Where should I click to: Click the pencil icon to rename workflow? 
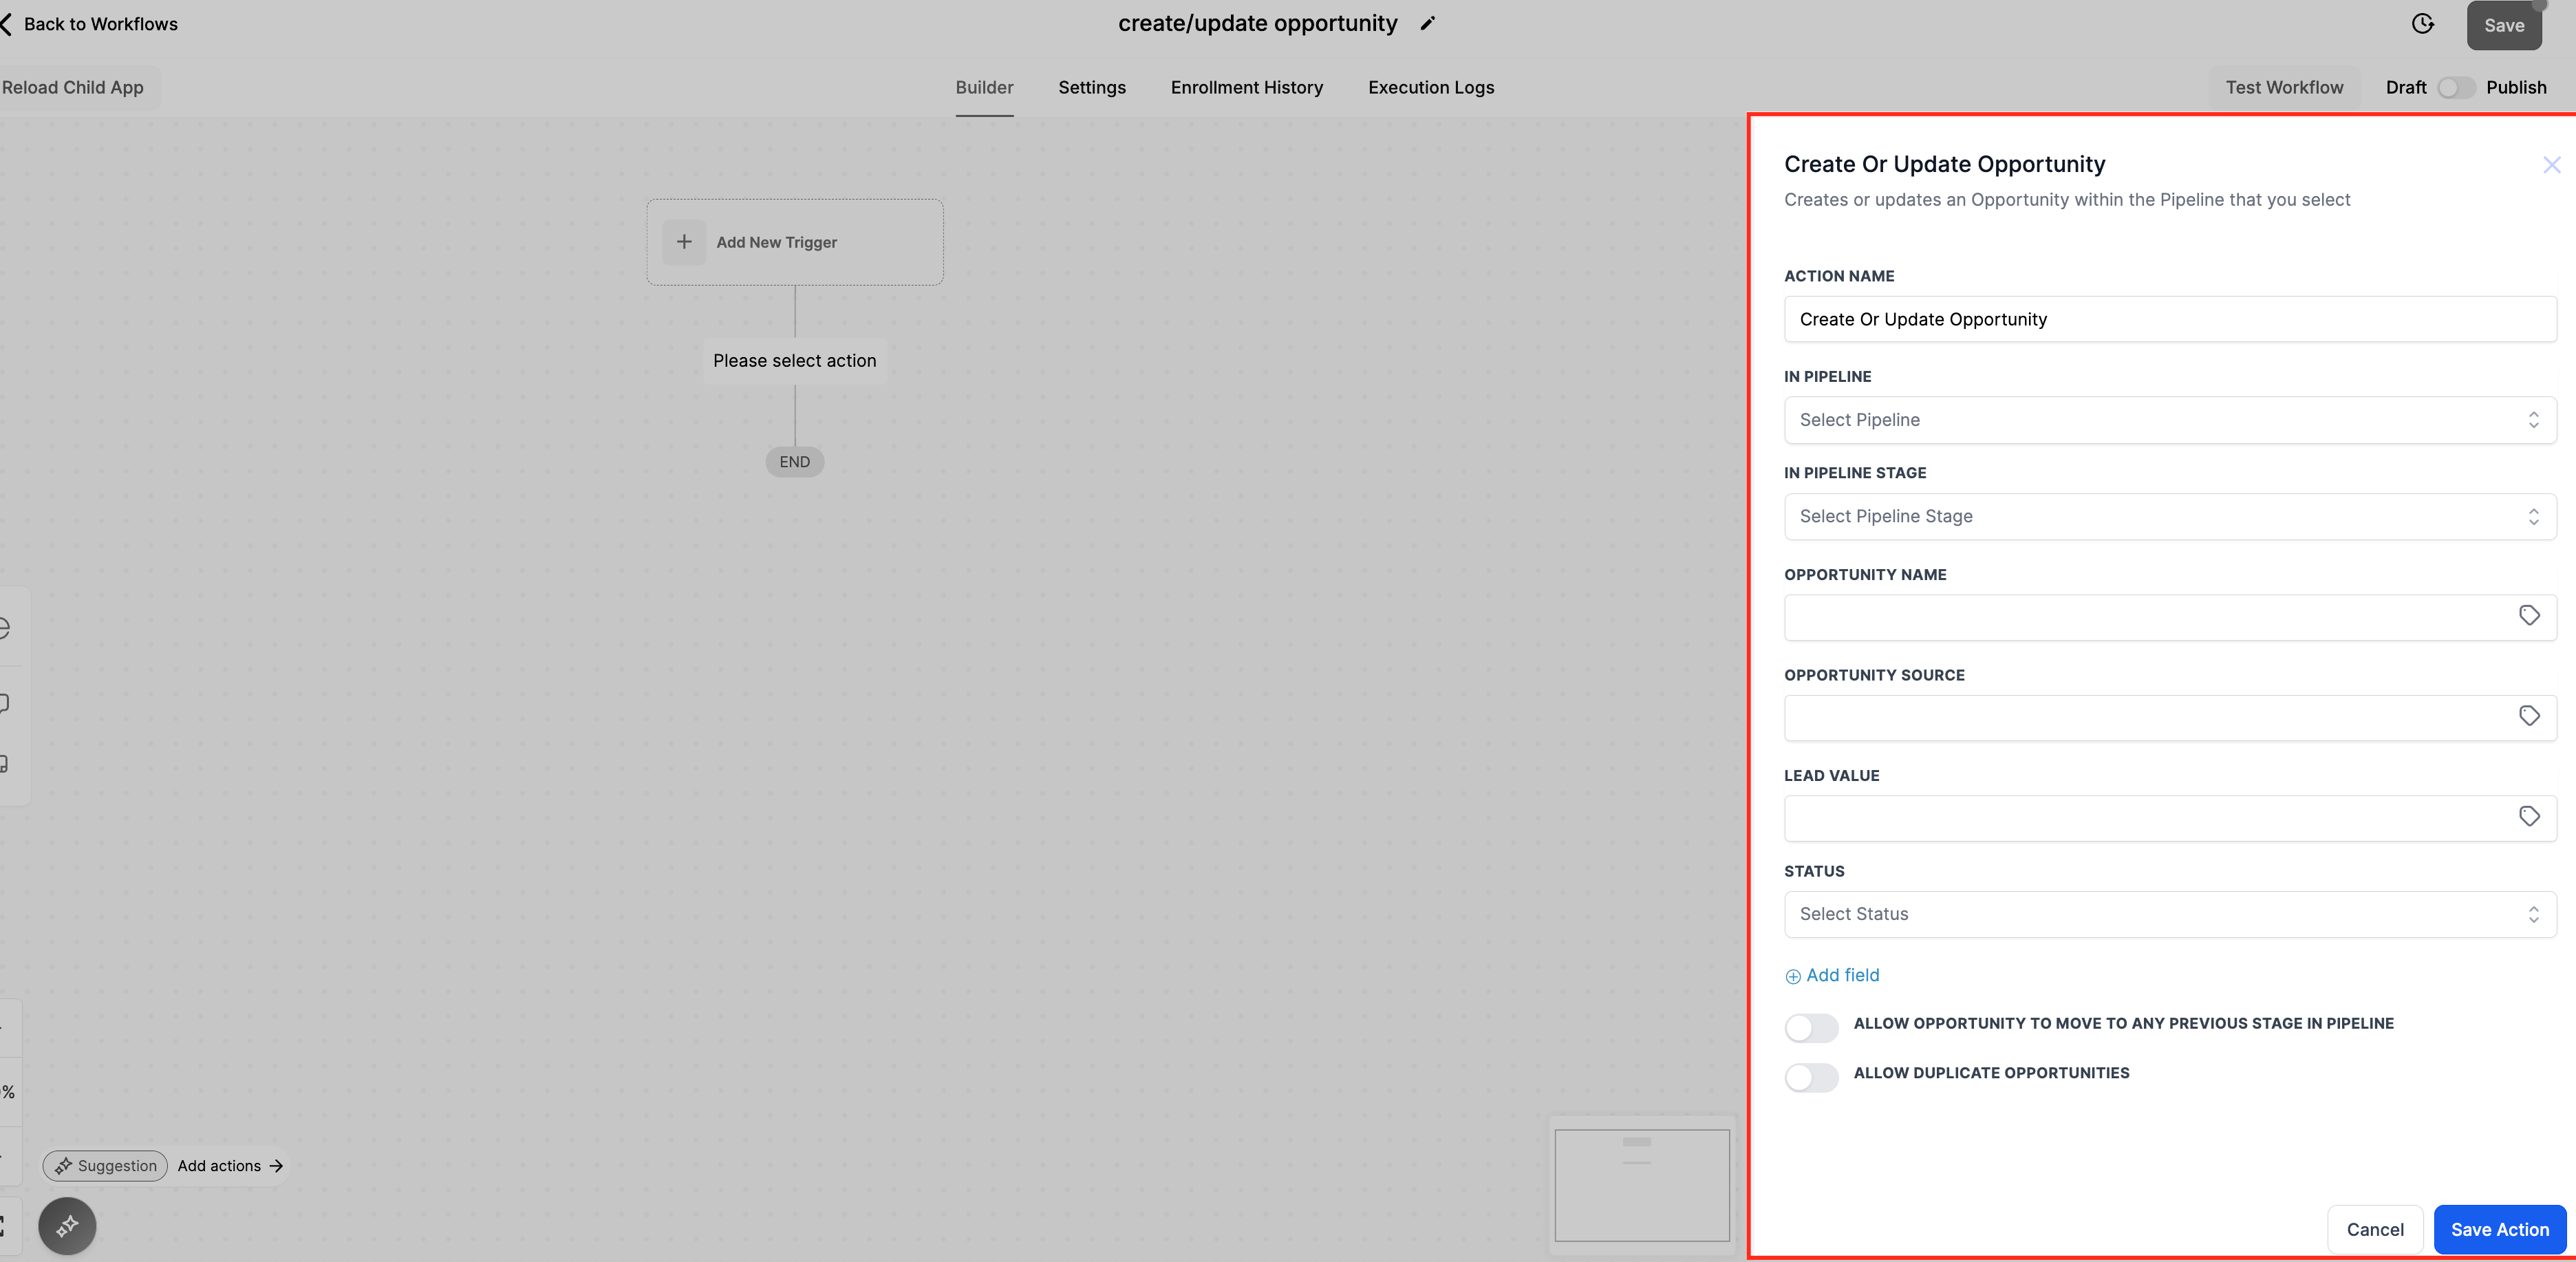tap(1427, 24)
